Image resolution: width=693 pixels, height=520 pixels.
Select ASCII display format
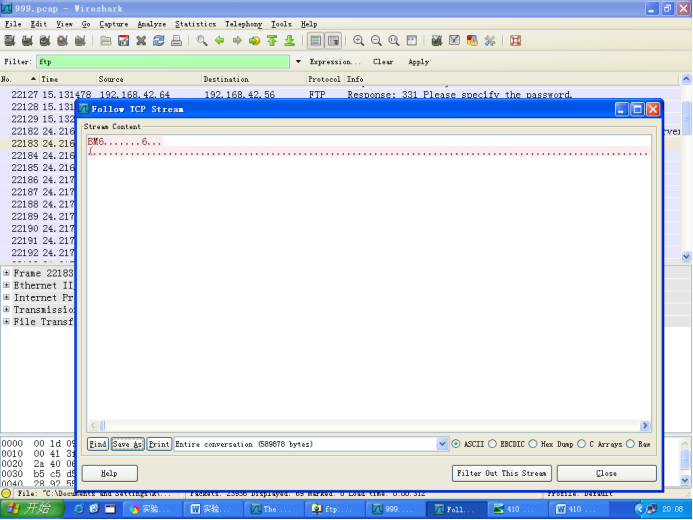[456, 444]
